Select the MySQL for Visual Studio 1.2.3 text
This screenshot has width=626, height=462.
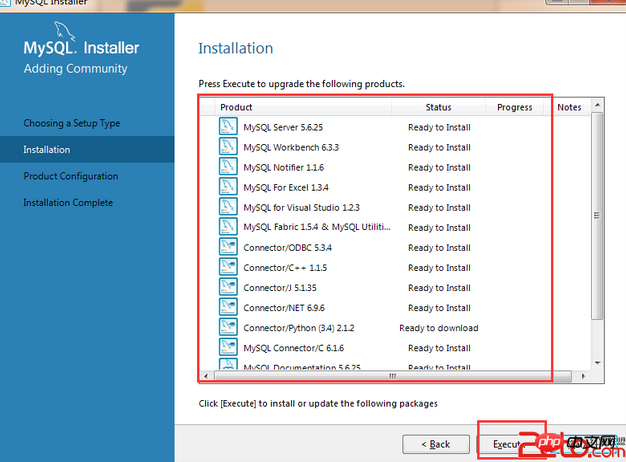coord(301,208)
